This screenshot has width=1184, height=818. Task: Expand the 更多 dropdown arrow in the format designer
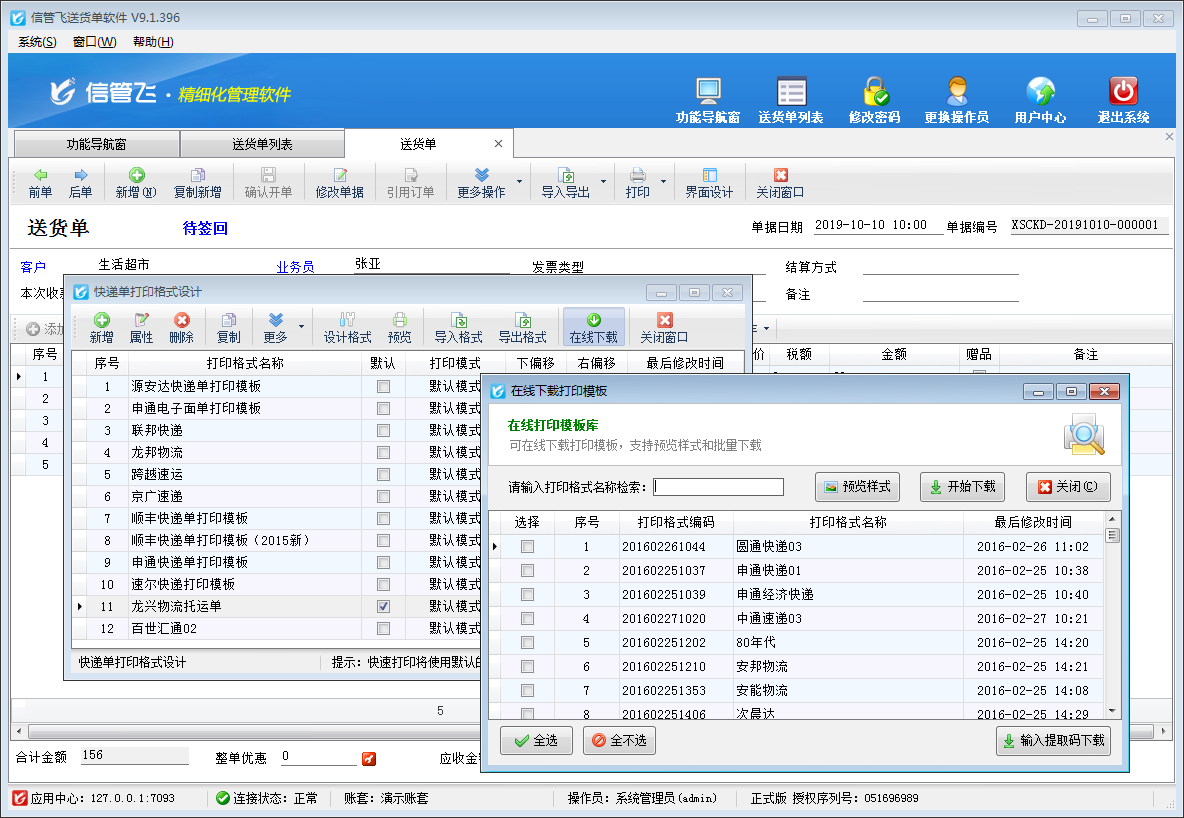click(x=301, y=326)
